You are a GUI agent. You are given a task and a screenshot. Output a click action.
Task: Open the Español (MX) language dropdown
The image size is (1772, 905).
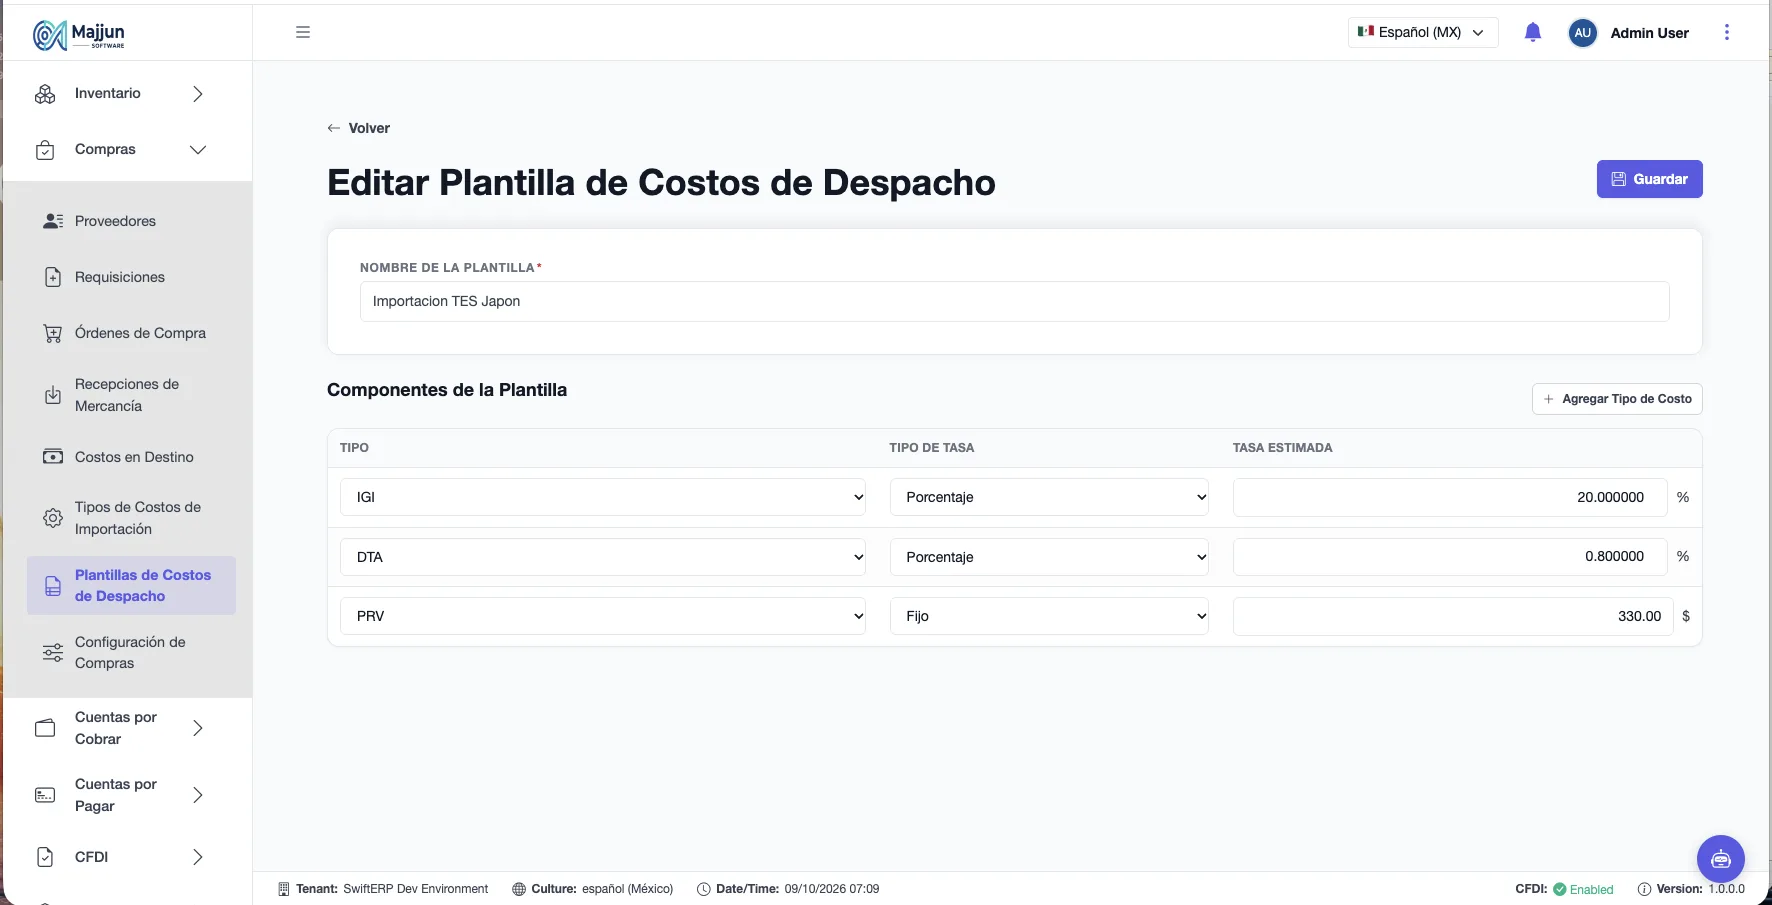click(1422, 32)
